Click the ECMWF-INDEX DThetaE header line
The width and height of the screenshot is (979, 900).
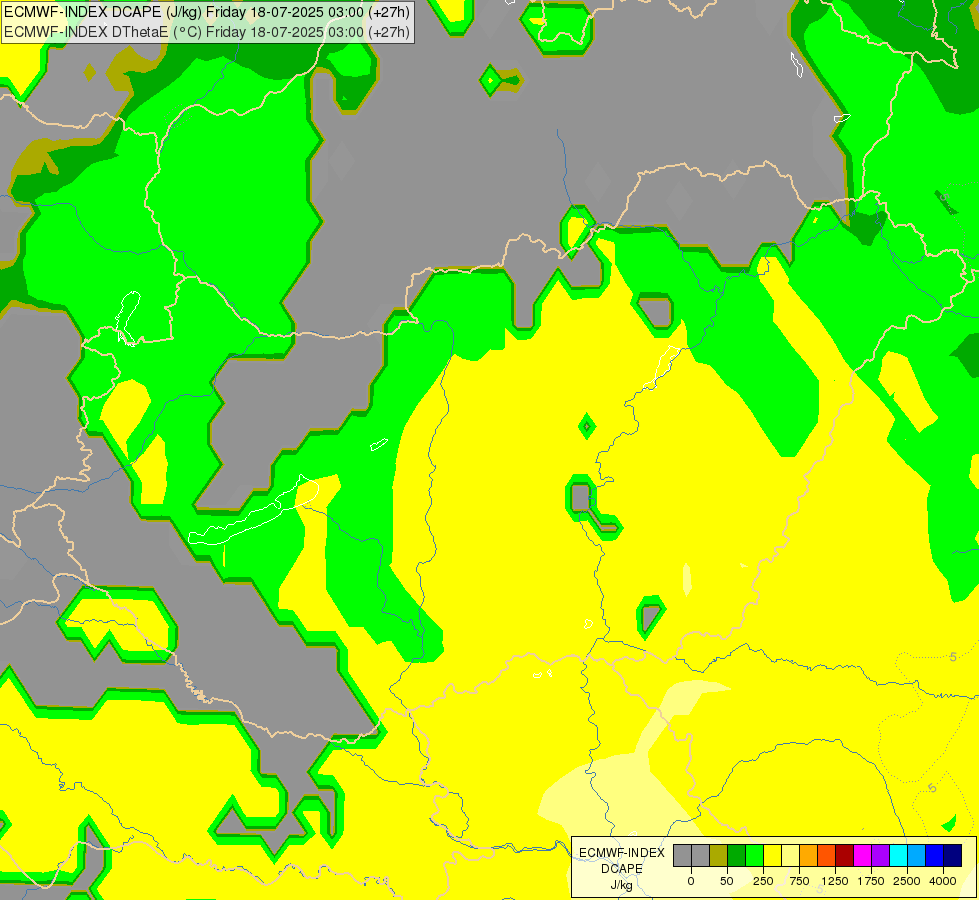[x=207, y=32]
